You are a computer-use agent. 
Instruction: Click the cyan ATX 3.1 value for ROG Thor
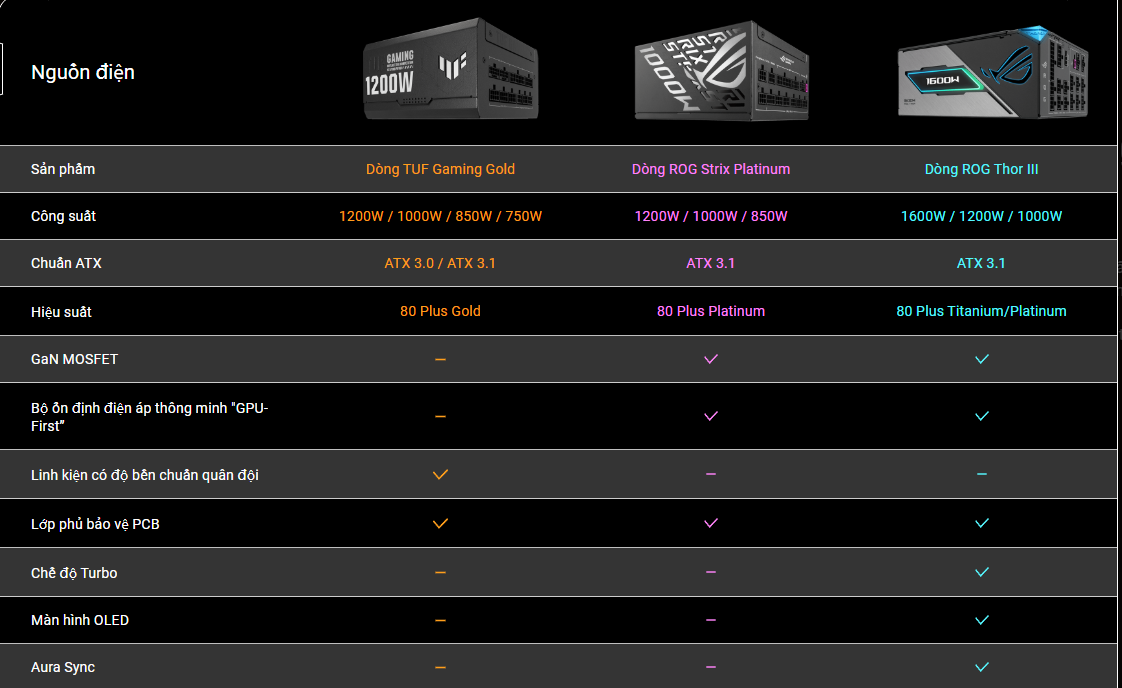pyautogui.click(x=981, y=263)
